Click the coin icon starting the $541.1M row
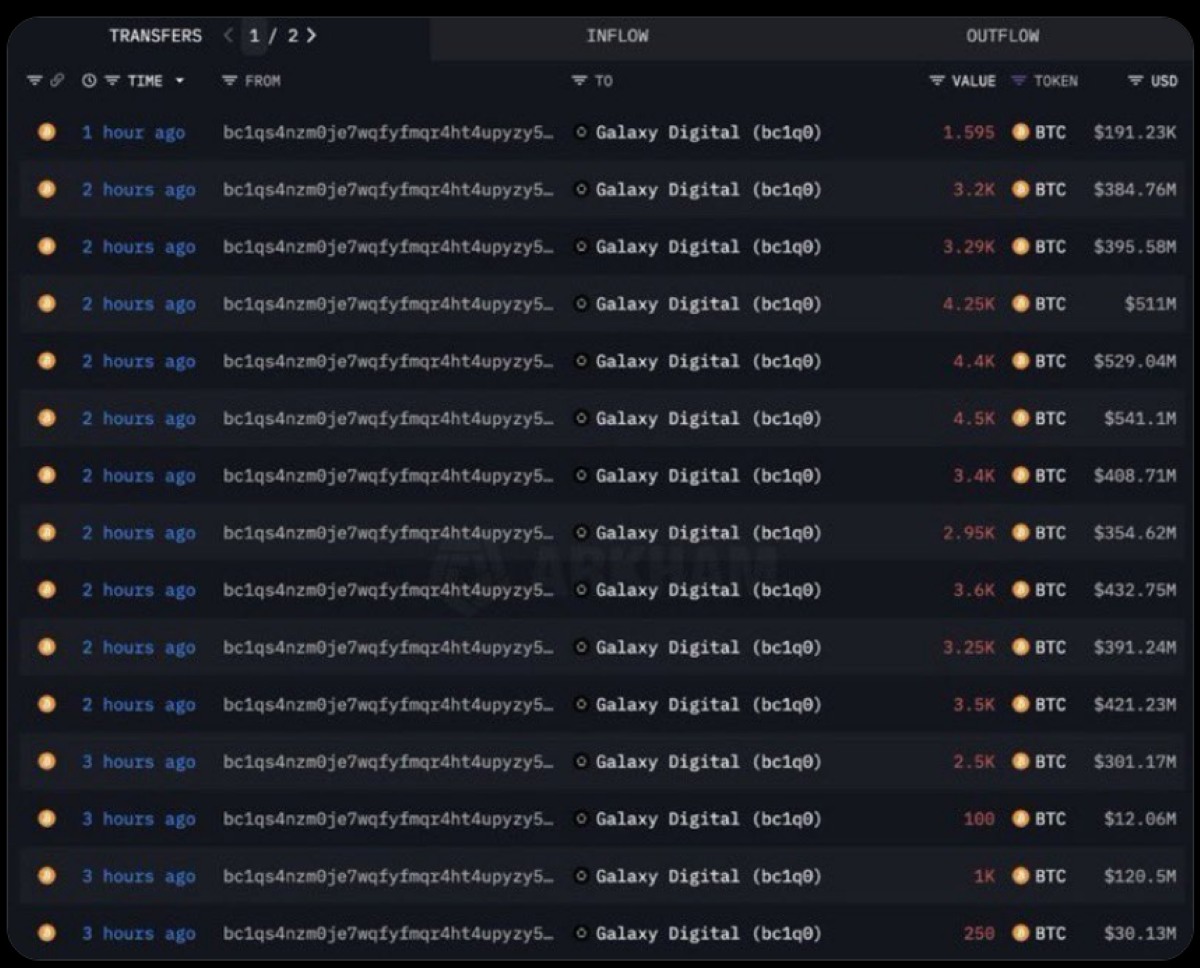Screen dimensions: 1200x968 point(46,418)
